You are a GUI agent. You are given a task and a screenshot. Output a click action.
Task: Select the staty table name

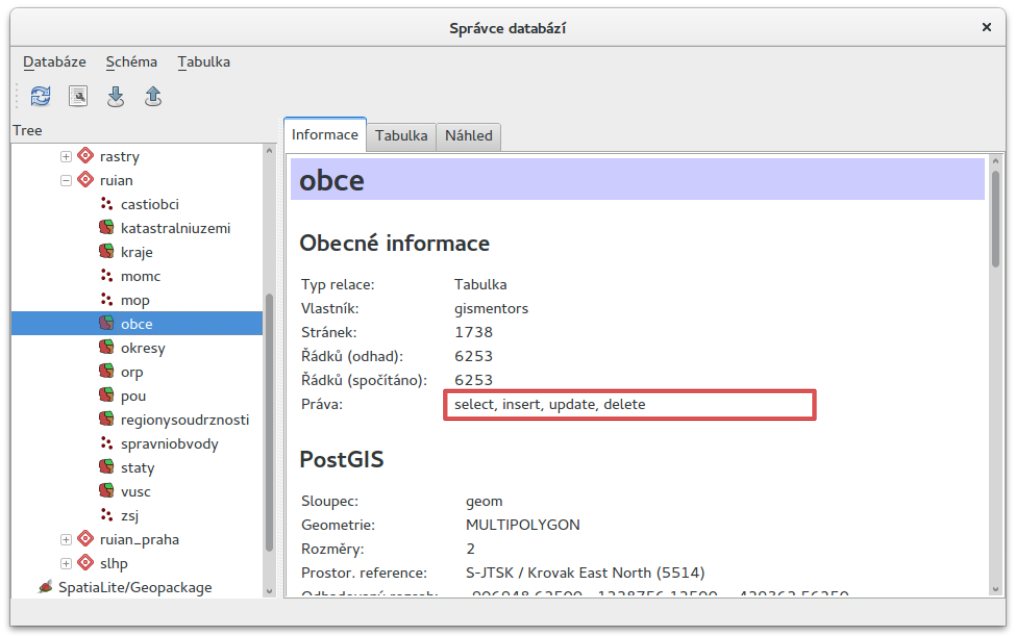pyautogui.click(x=137, y=468)
